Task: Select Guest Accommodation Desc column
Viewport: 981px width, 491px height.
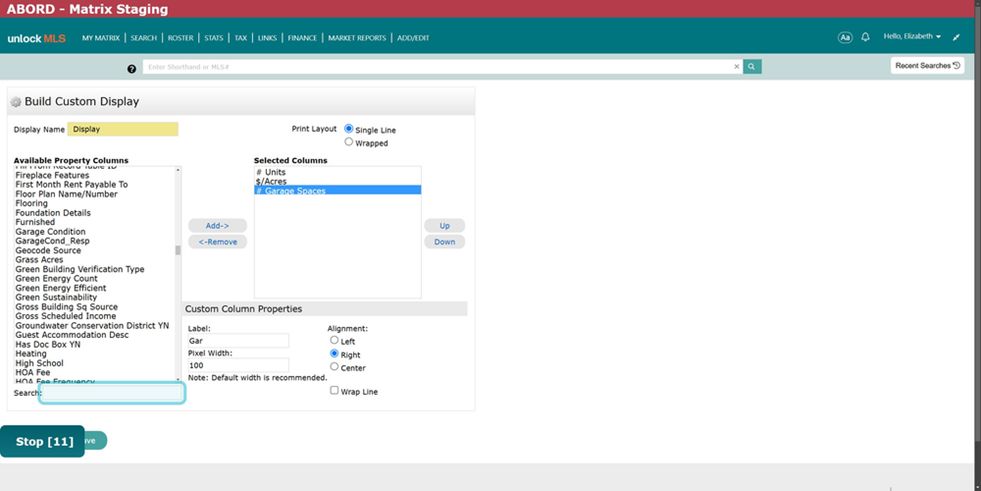Action: [x=72, y=335]
